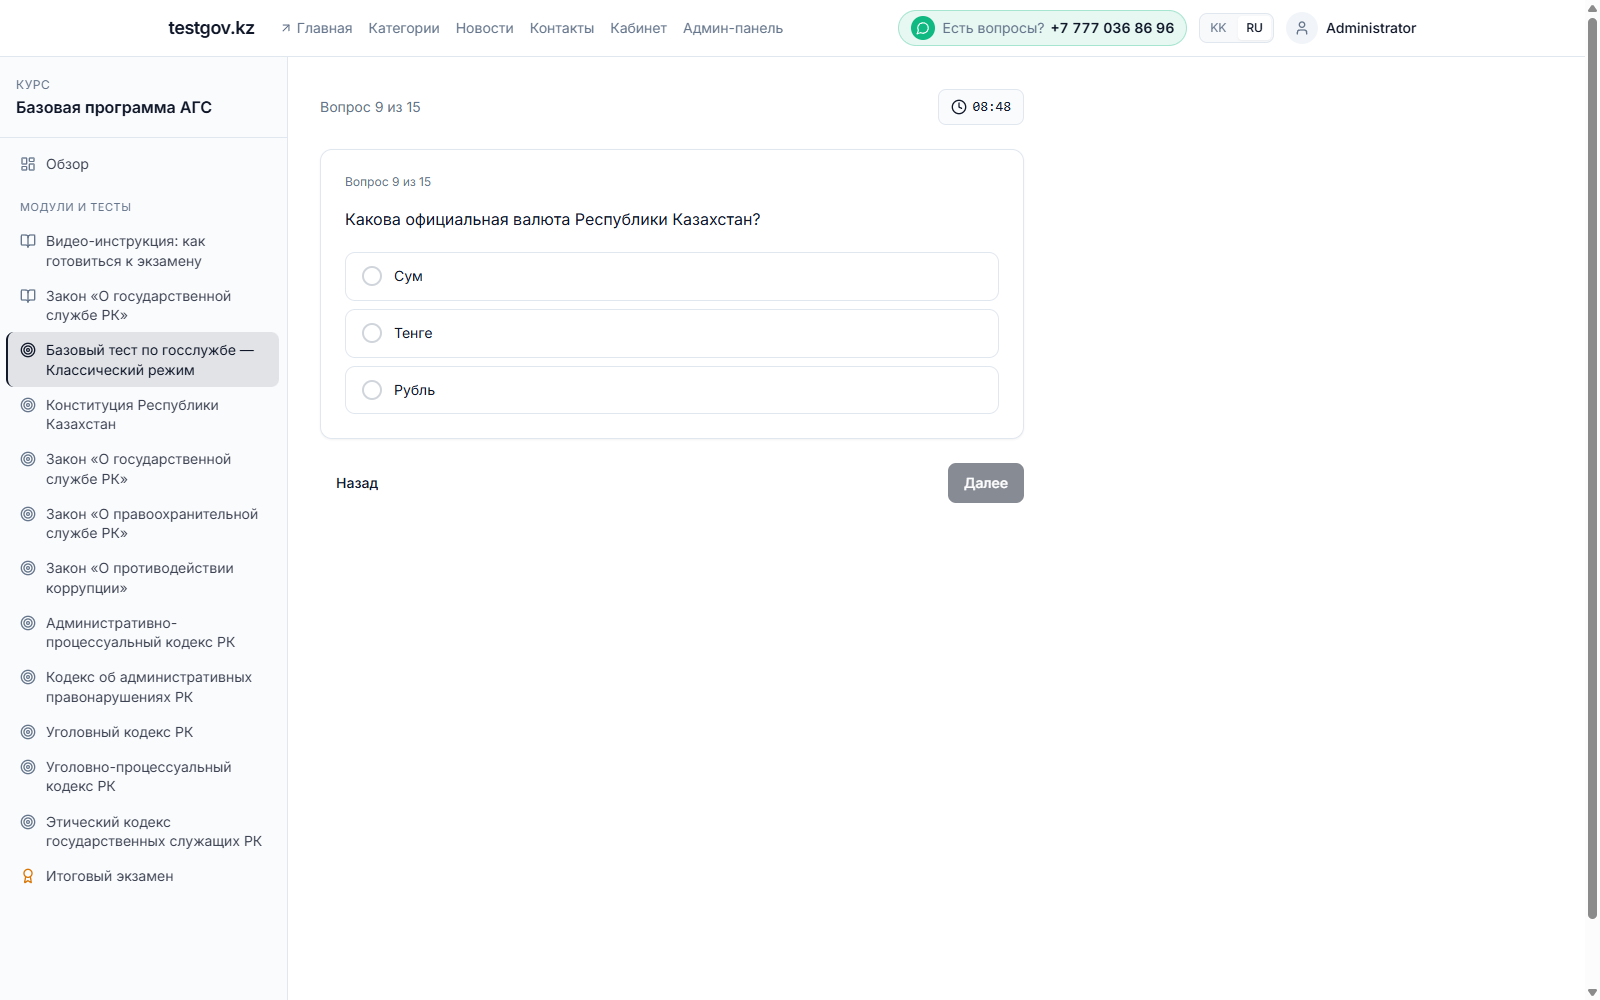Open the Главная nav link
Image resolution: width=1600 pixels, height=1000 pixels.
click(x=316, y=28)
